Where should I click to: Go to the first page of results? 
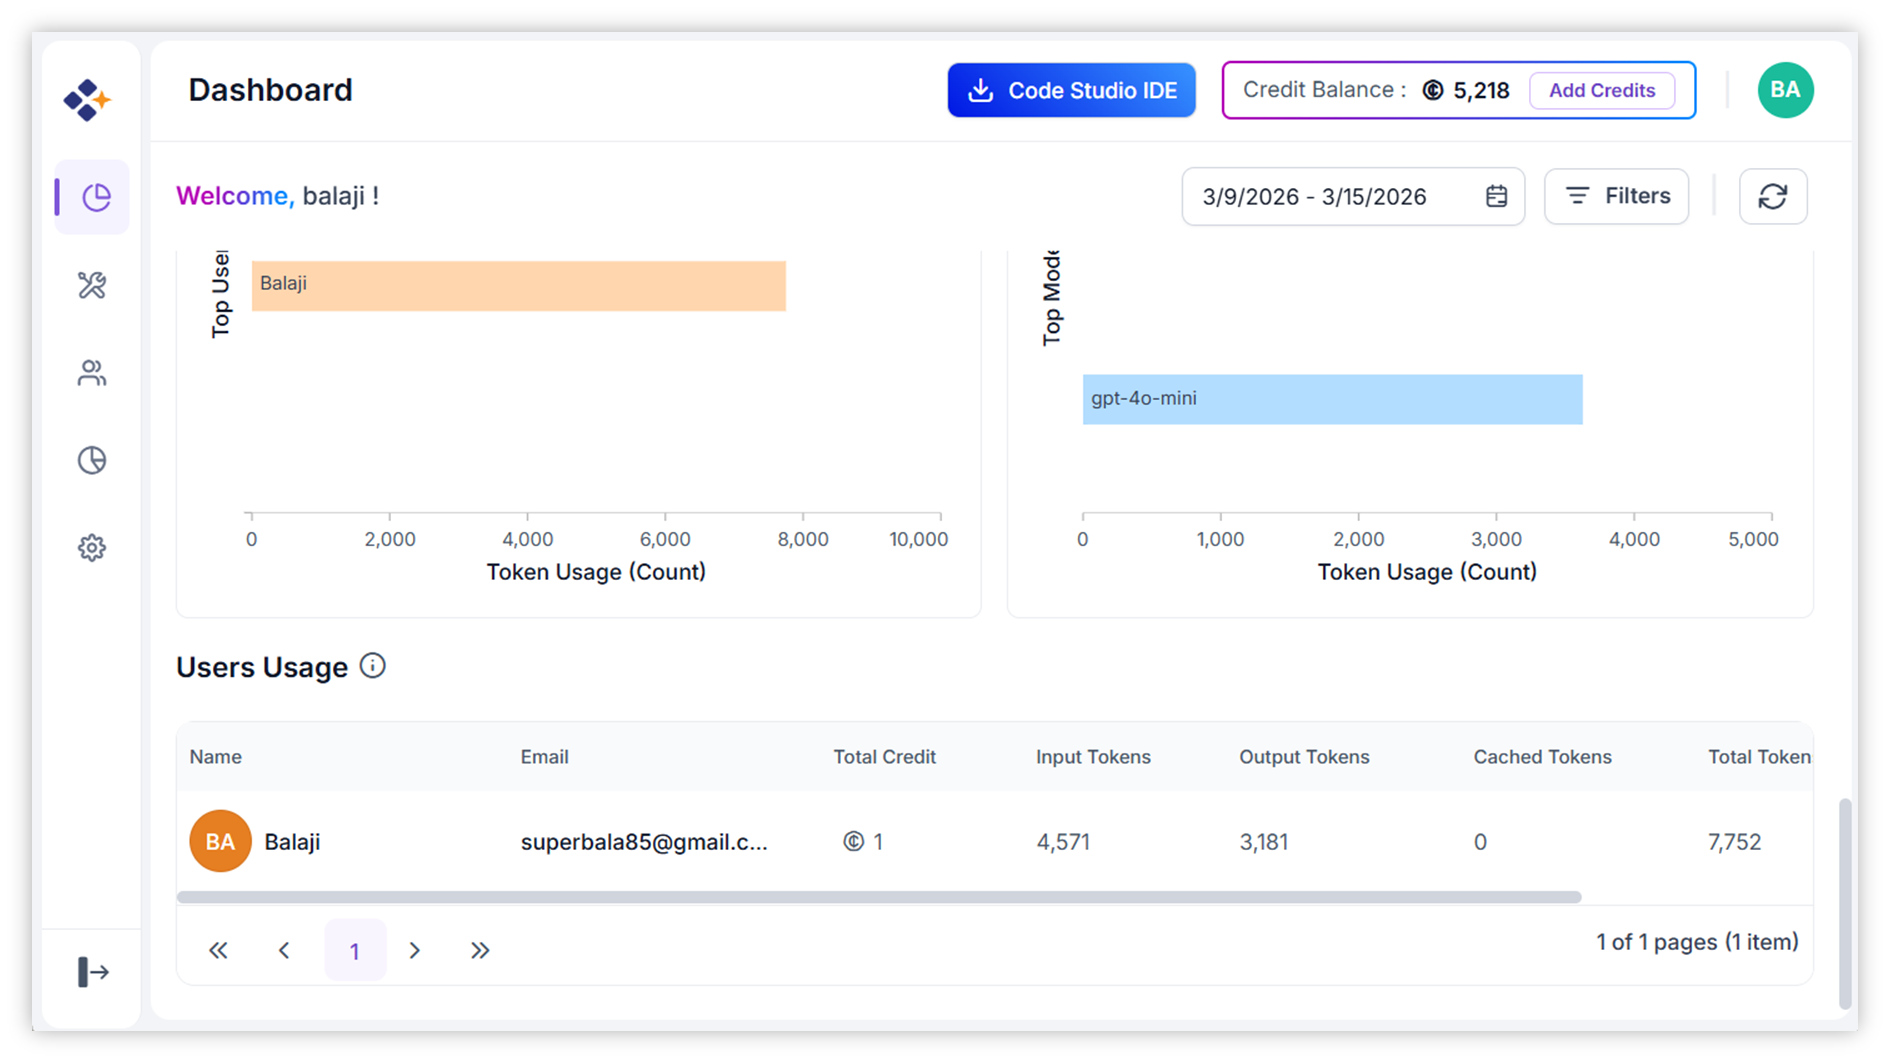[x=218, y=950]
